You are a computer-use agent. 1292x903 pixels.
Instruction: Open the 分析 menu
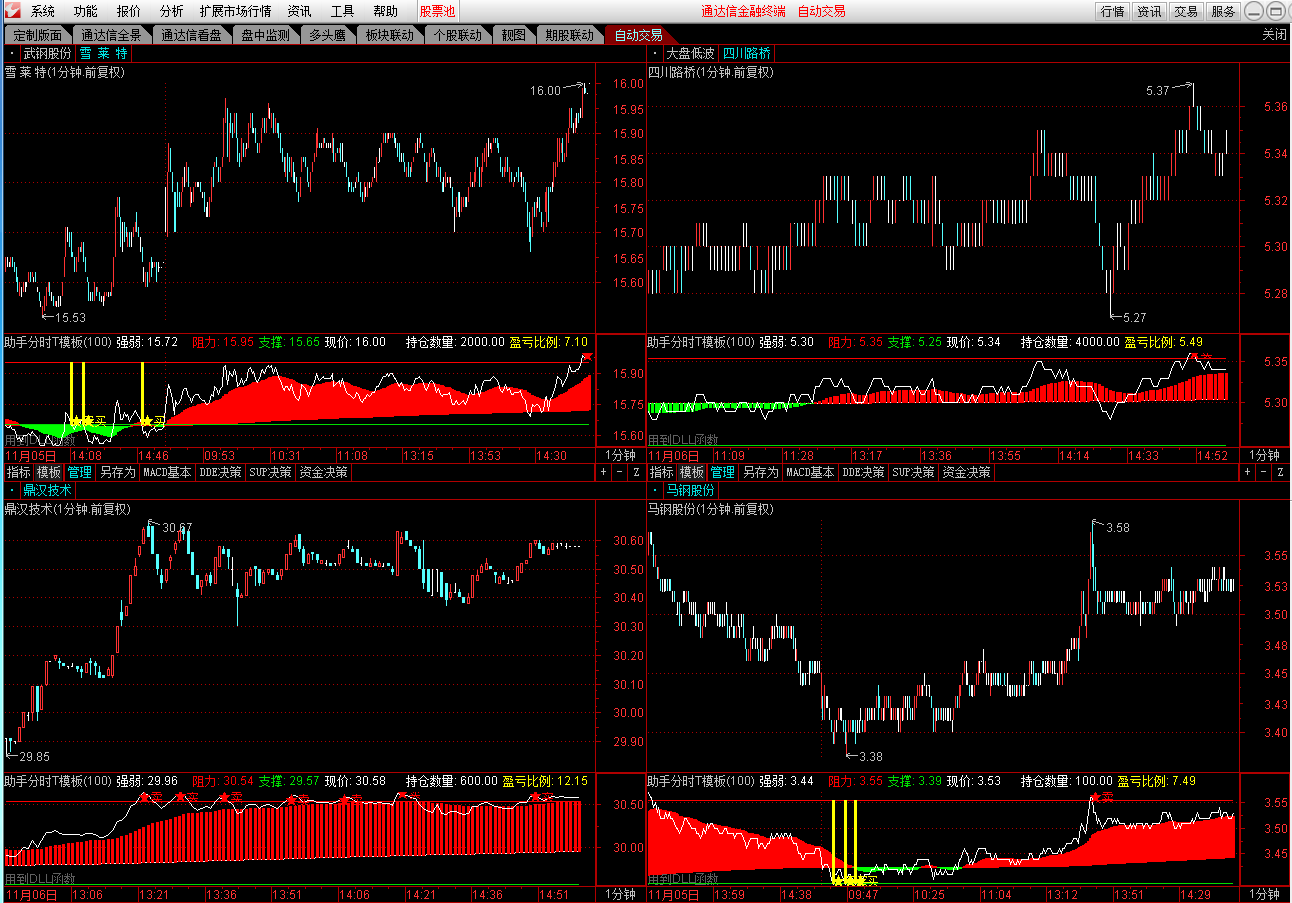click(x=172, y=11)
